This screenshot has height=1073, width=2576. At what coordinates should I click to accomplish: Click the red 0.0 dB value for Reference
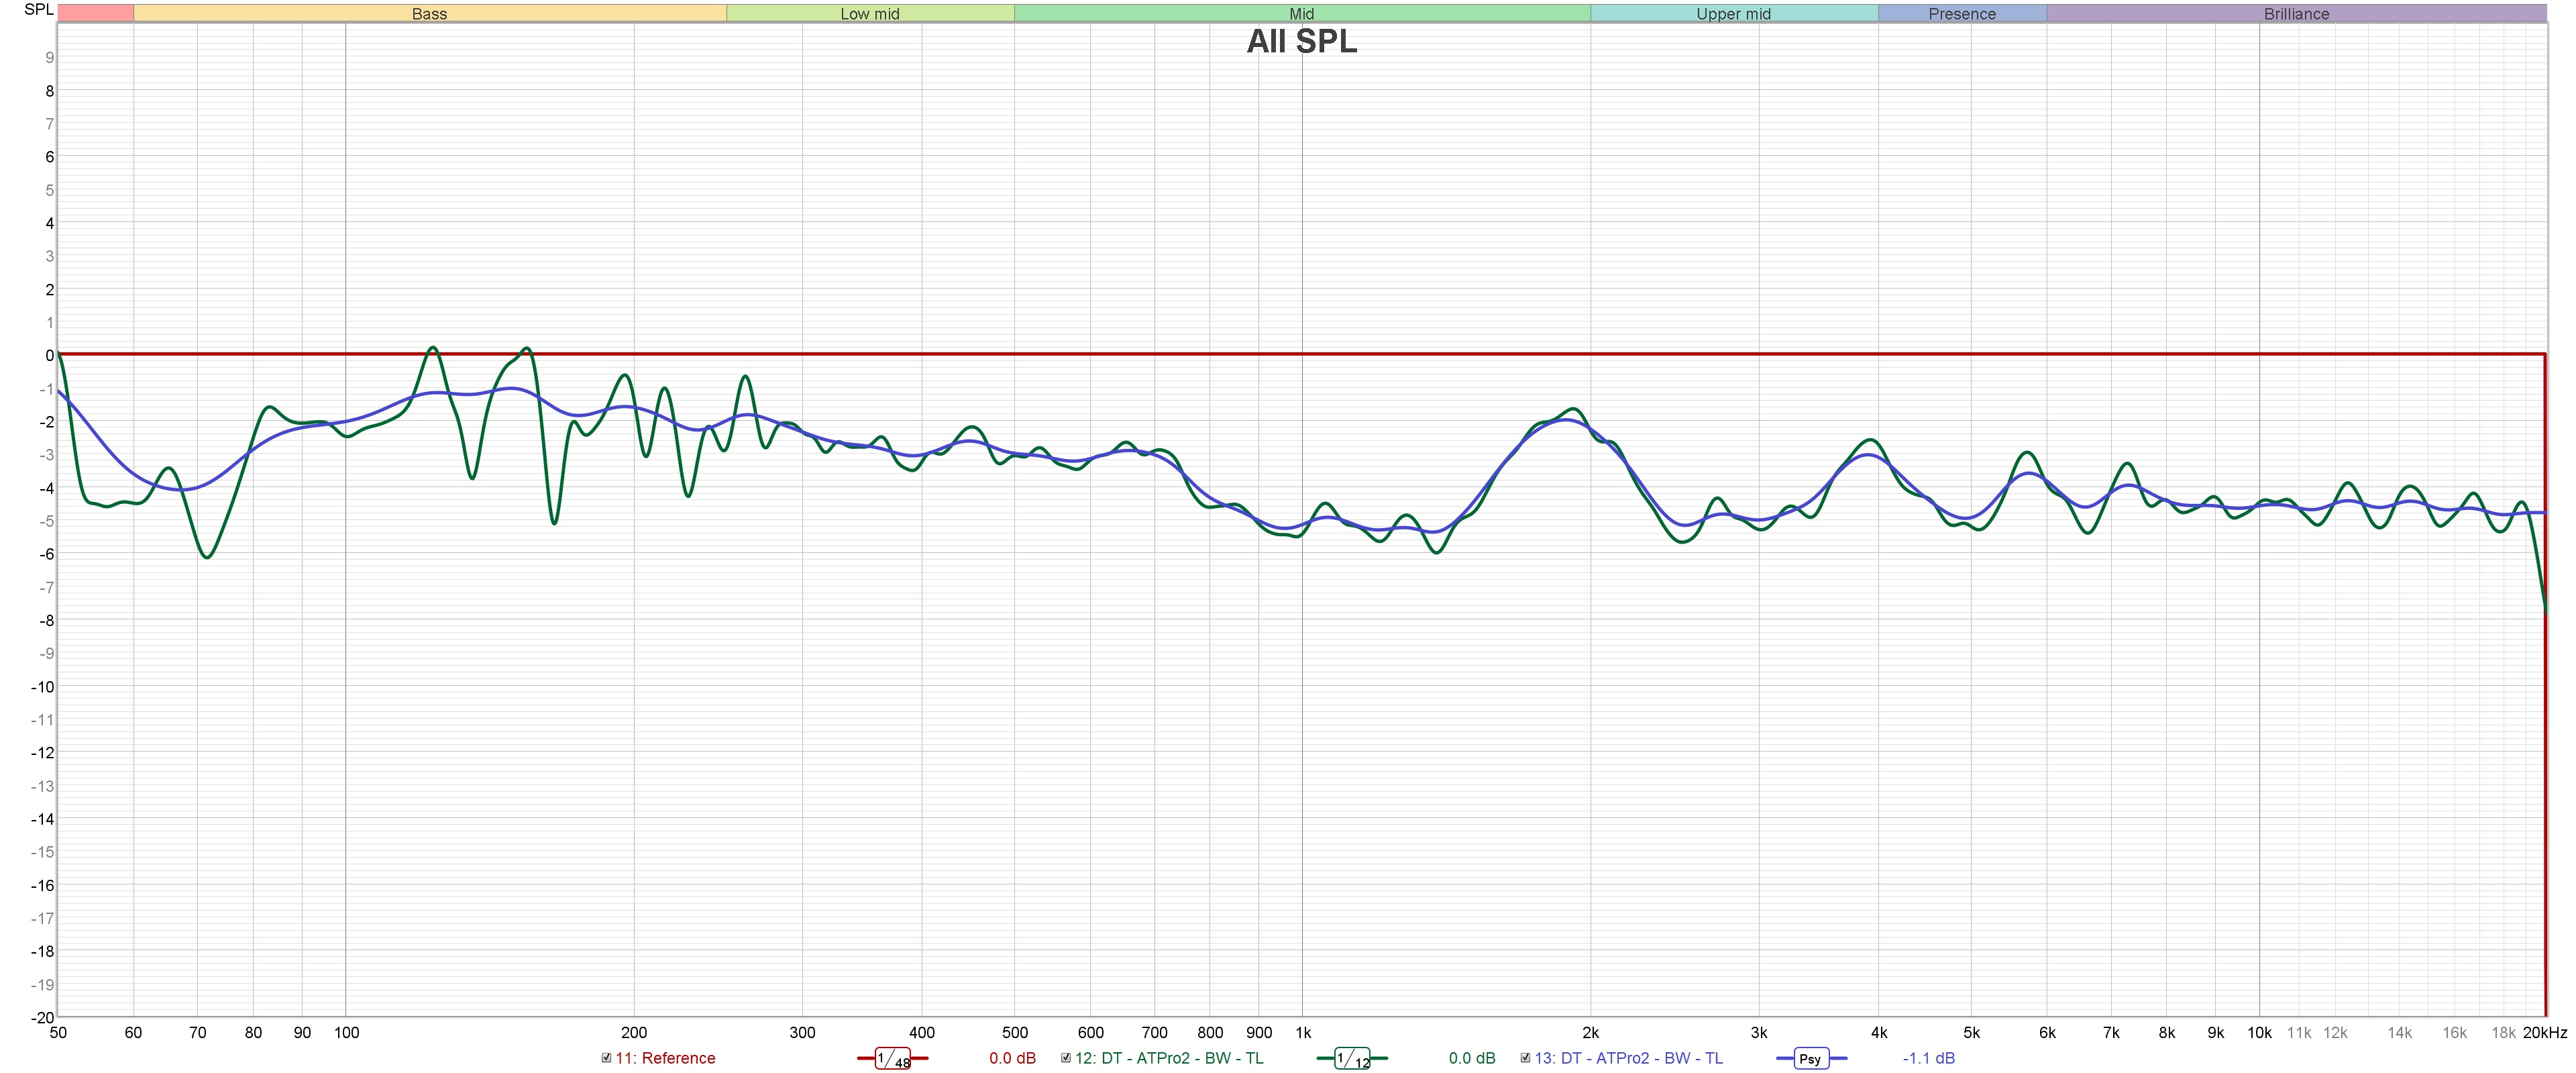[x=1012, y=1059]
